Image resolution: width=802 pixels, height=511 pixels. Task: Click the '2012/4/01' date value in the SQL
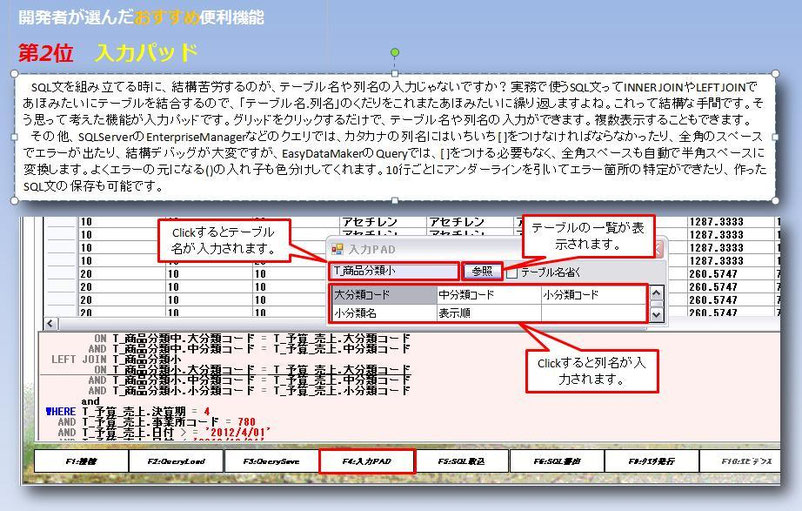239,432
